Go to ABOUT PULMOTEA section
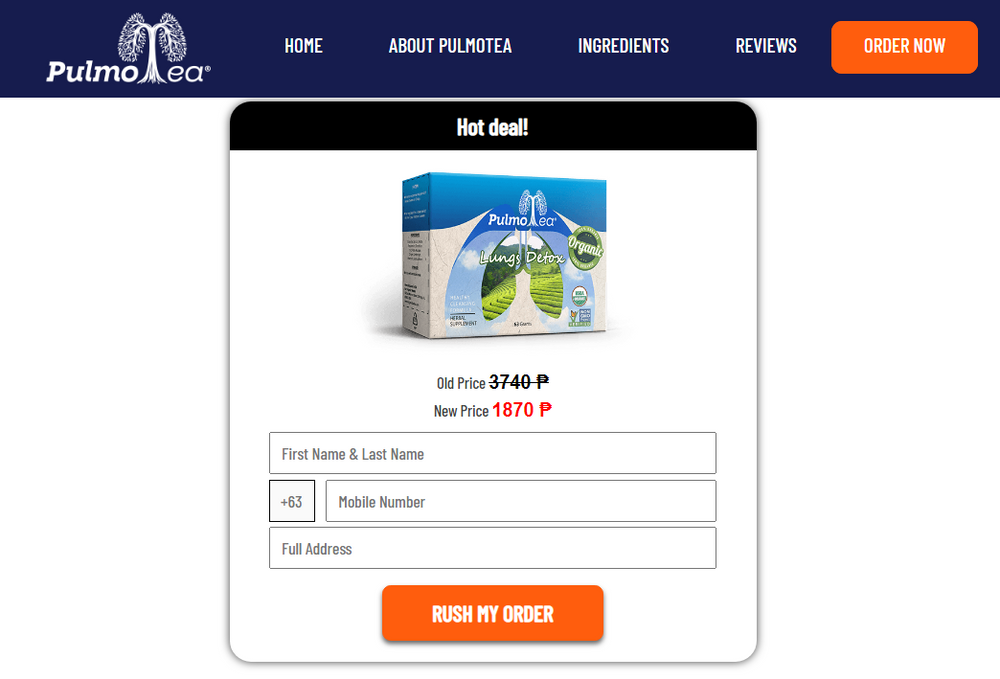 tap(450, 46)
